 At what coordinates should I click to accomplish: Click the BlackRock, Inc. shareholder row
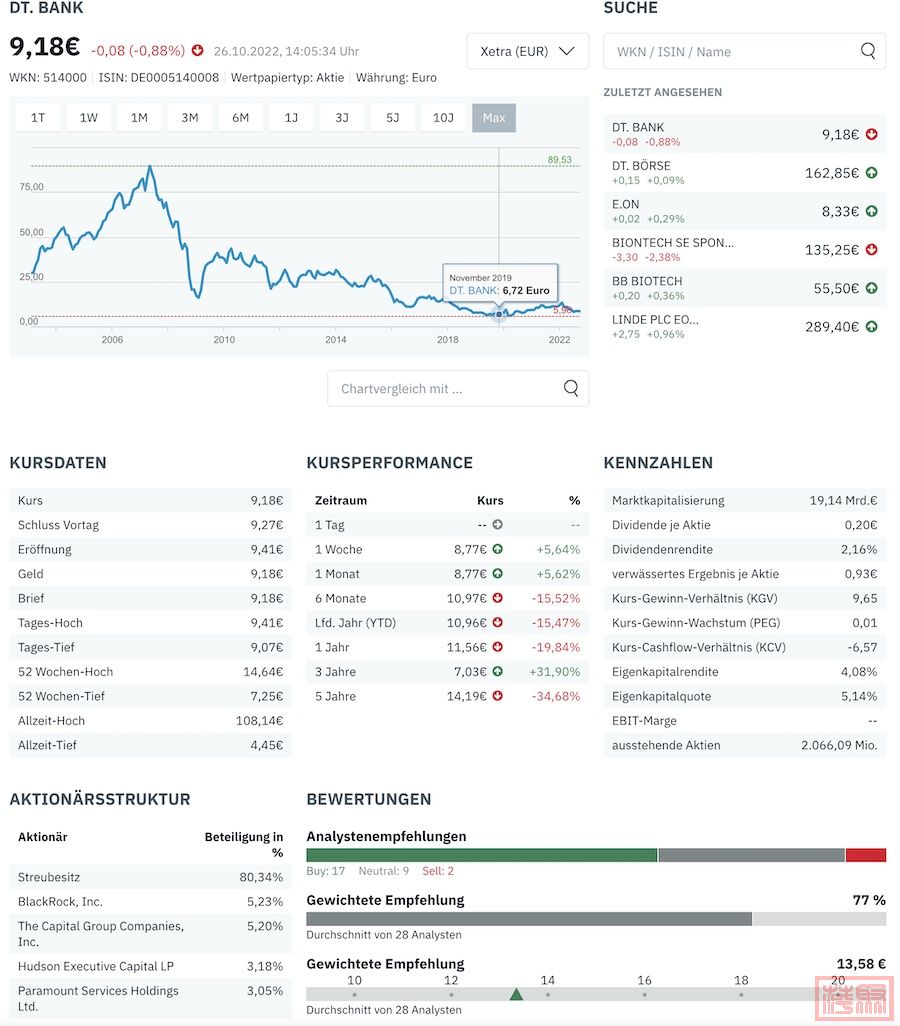[151, 902]
